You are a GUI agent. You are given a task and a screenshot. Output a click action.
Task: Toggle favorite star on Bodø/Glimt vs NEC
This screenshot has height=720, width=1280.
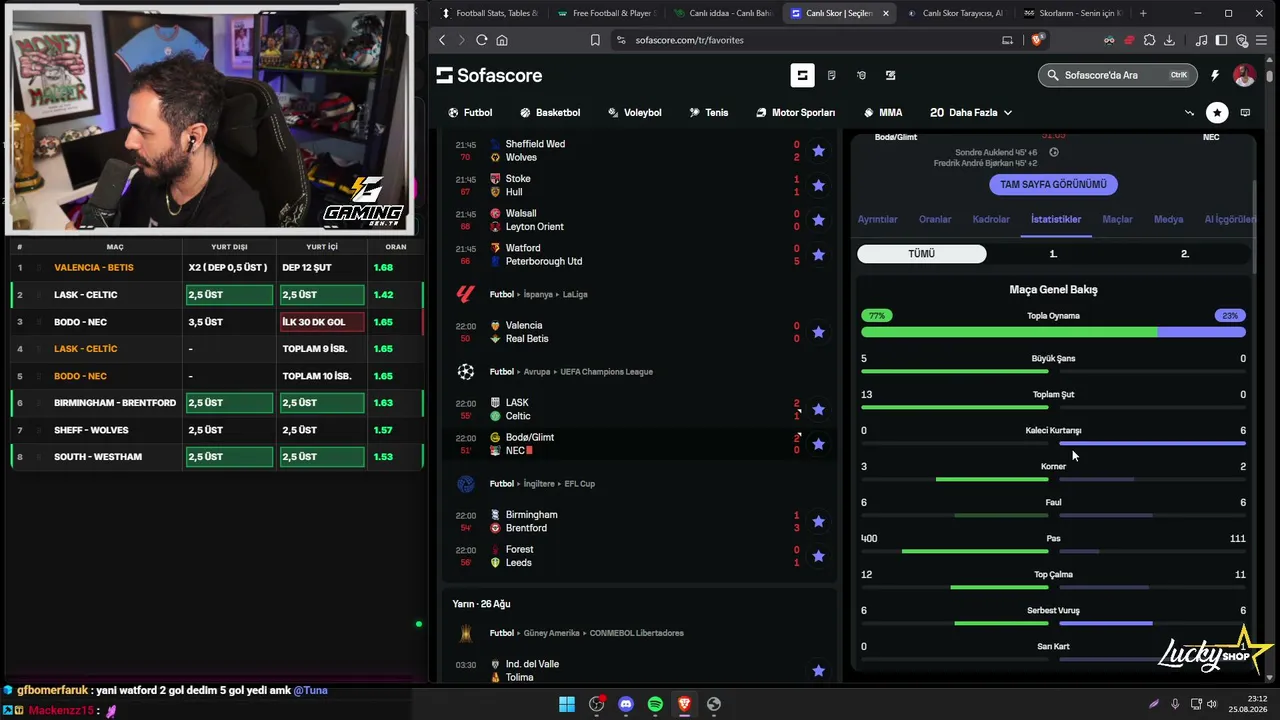click(x=818, y=444)
